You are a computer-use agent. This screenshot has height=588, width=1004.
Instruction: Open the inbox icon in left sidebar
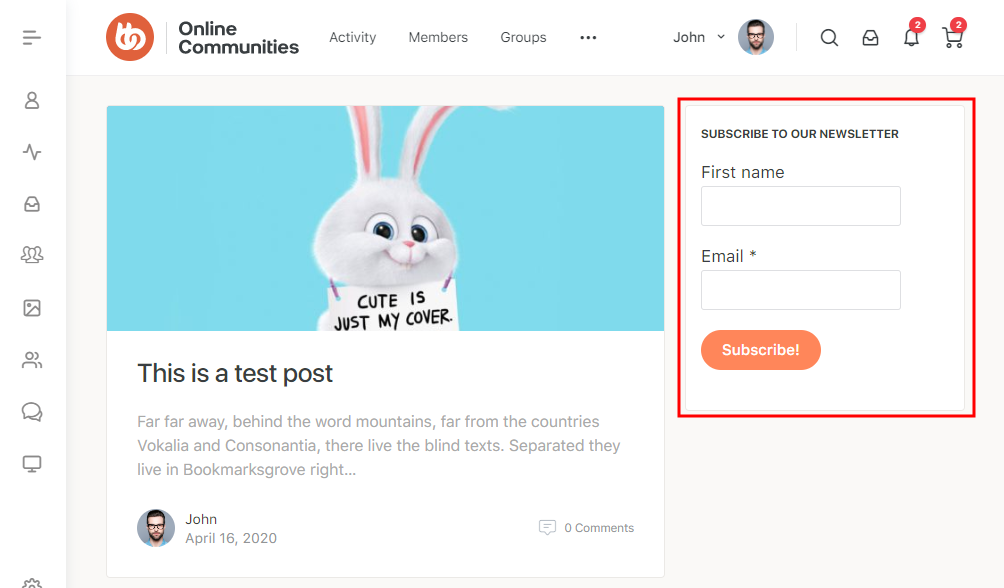coord(32,204)
